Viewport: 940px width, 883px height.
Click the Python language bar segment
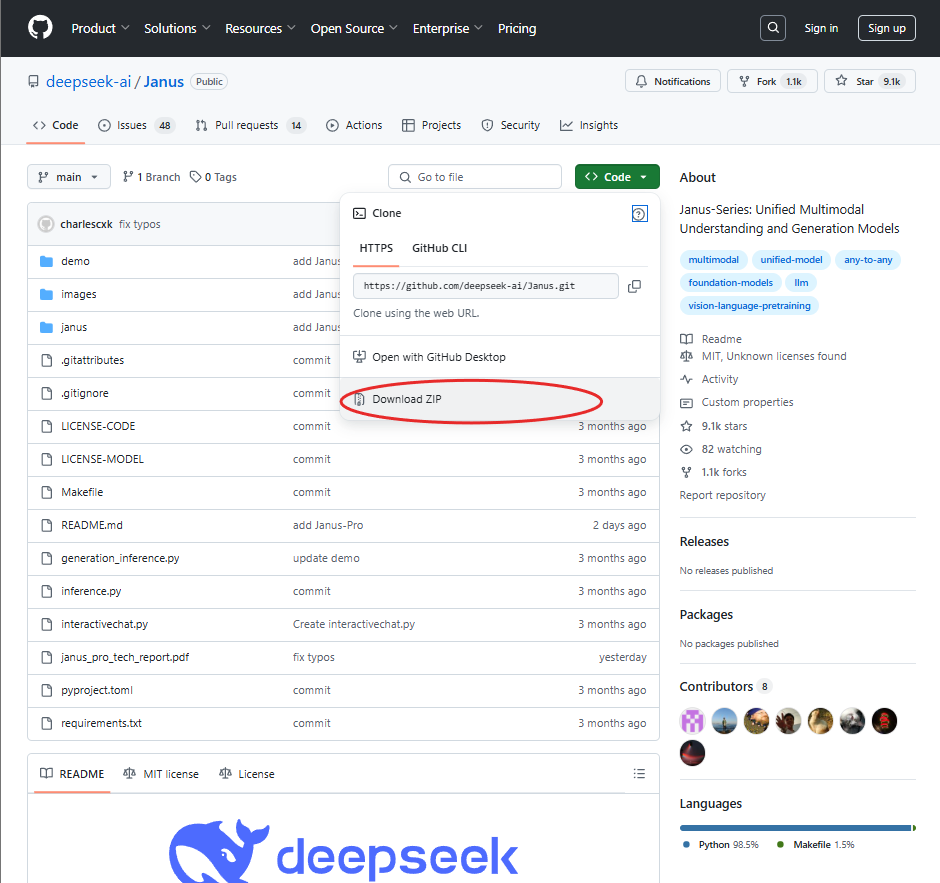point(796,828)
